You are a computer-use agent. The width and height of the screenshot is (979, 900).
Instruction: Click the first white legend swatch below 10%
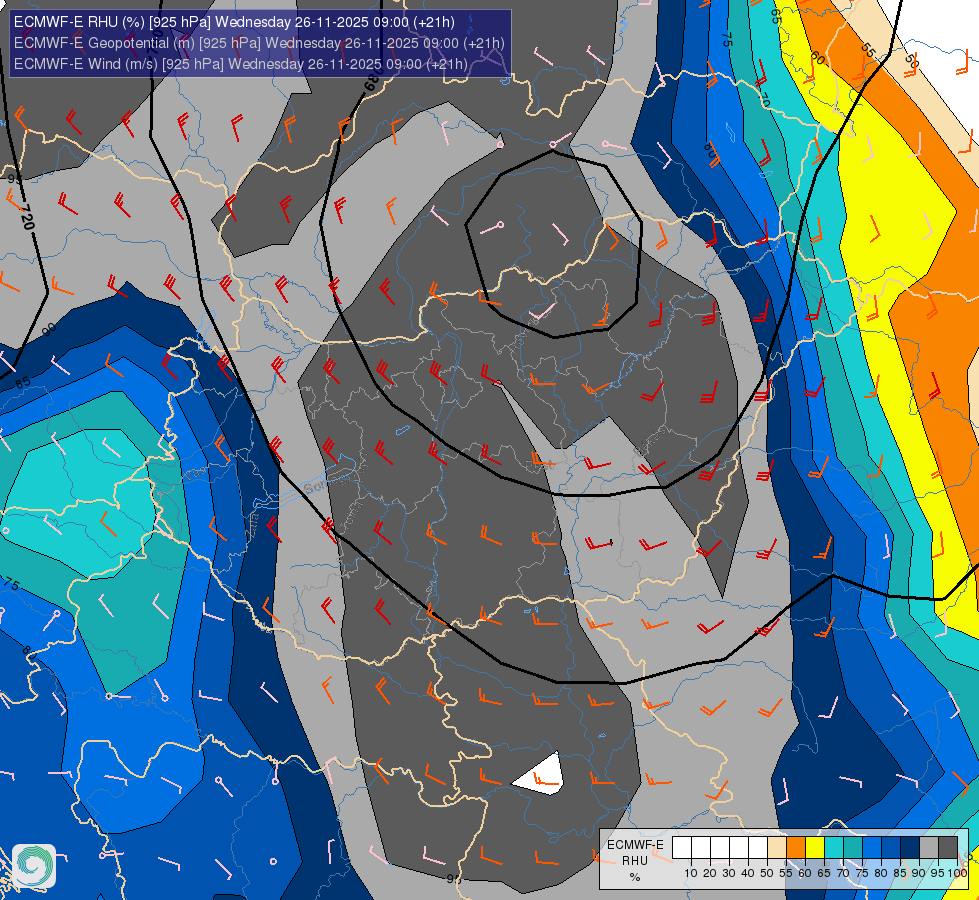point(682,848)
